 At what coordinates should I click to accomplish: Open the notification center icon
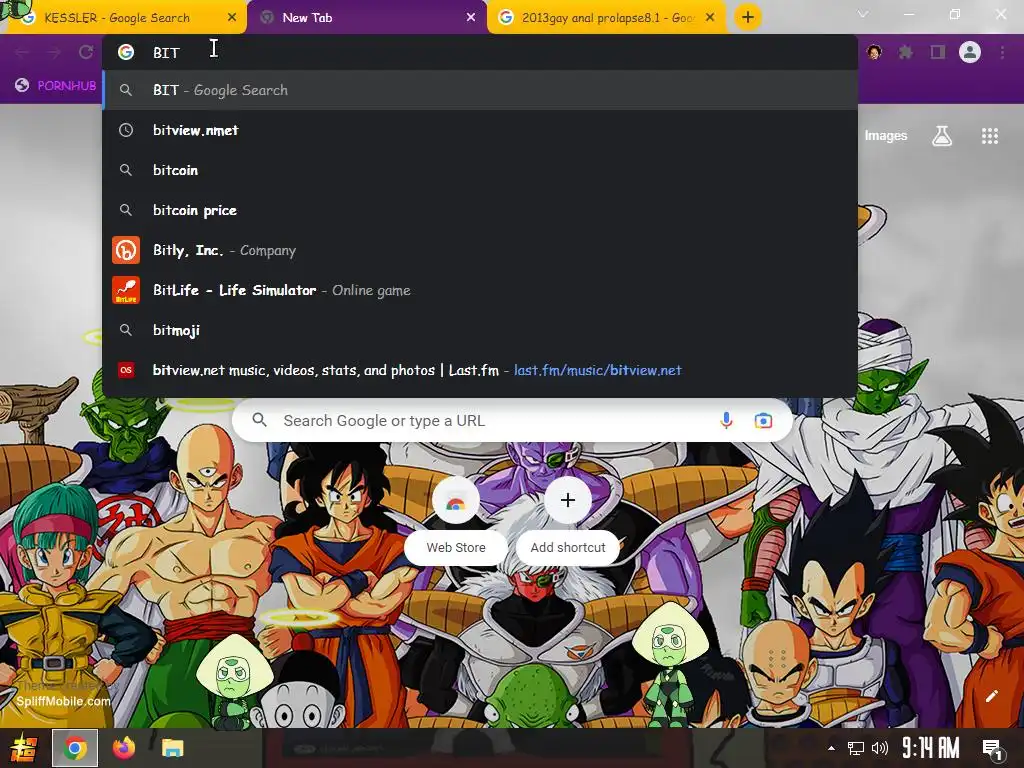[x=992, y=748]
